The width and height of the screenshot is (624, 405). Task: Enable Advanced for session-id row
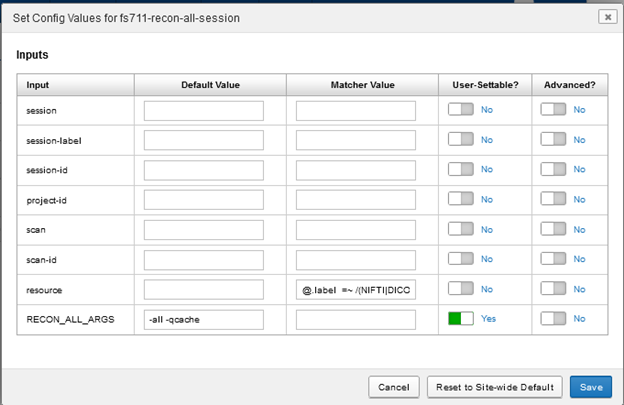point(552,170)
